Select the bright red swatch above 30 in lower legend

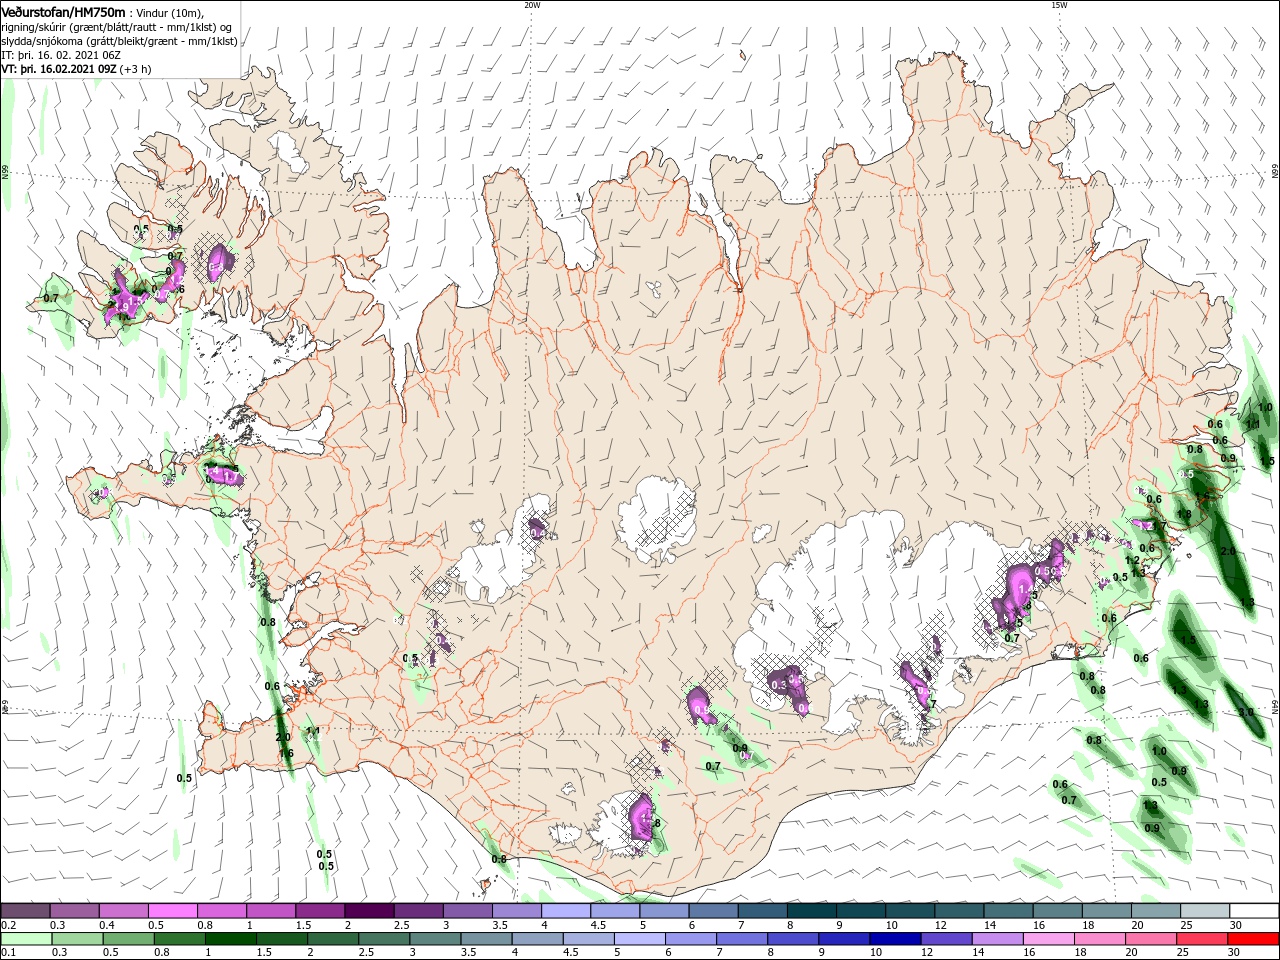[x=1253, y=939]
